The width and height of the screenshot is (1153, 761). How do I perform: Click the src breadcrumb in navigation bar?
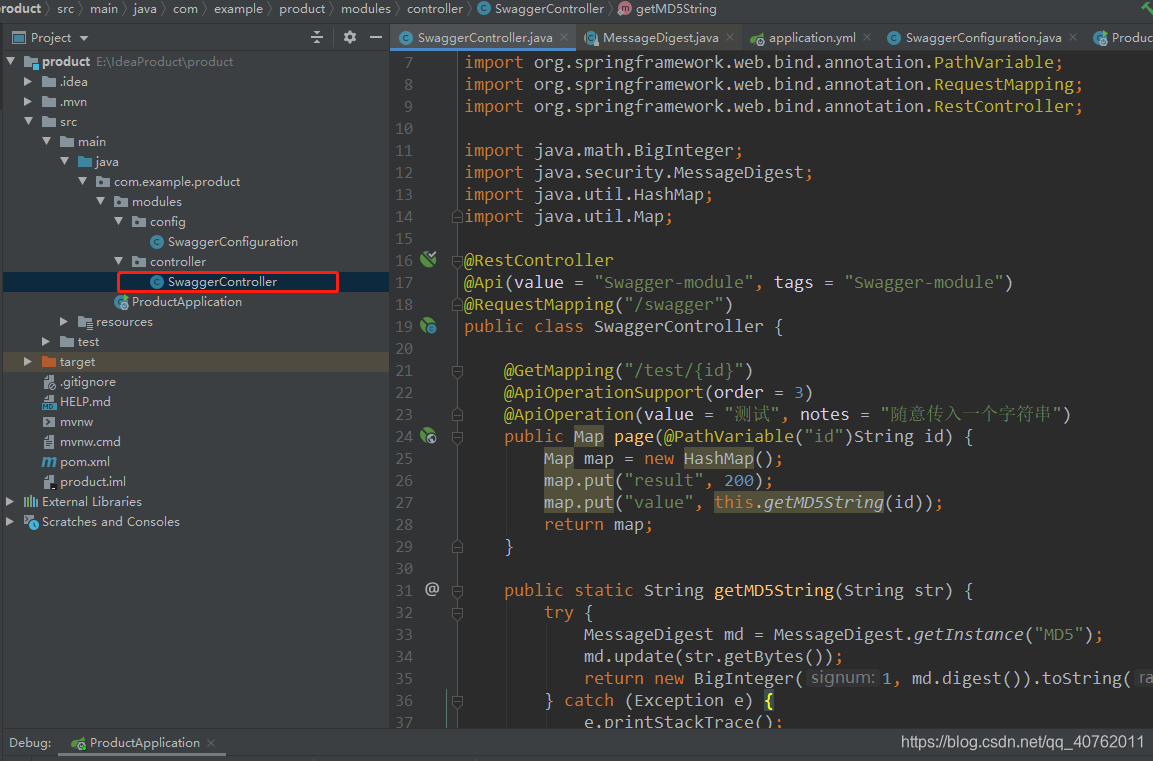(x=65, y=9)
